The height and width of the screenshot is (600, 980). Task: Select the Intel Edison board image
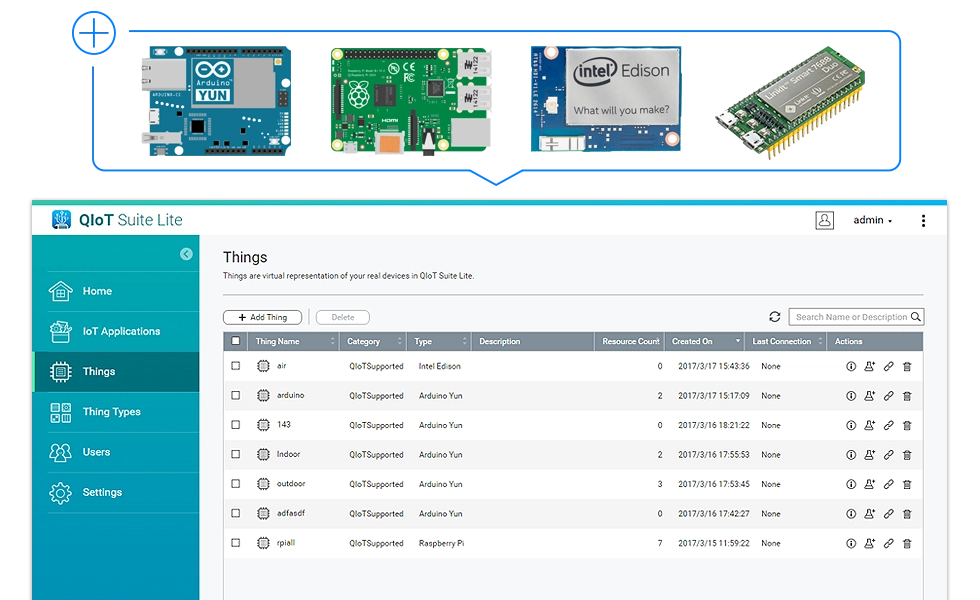pos(606,99)
